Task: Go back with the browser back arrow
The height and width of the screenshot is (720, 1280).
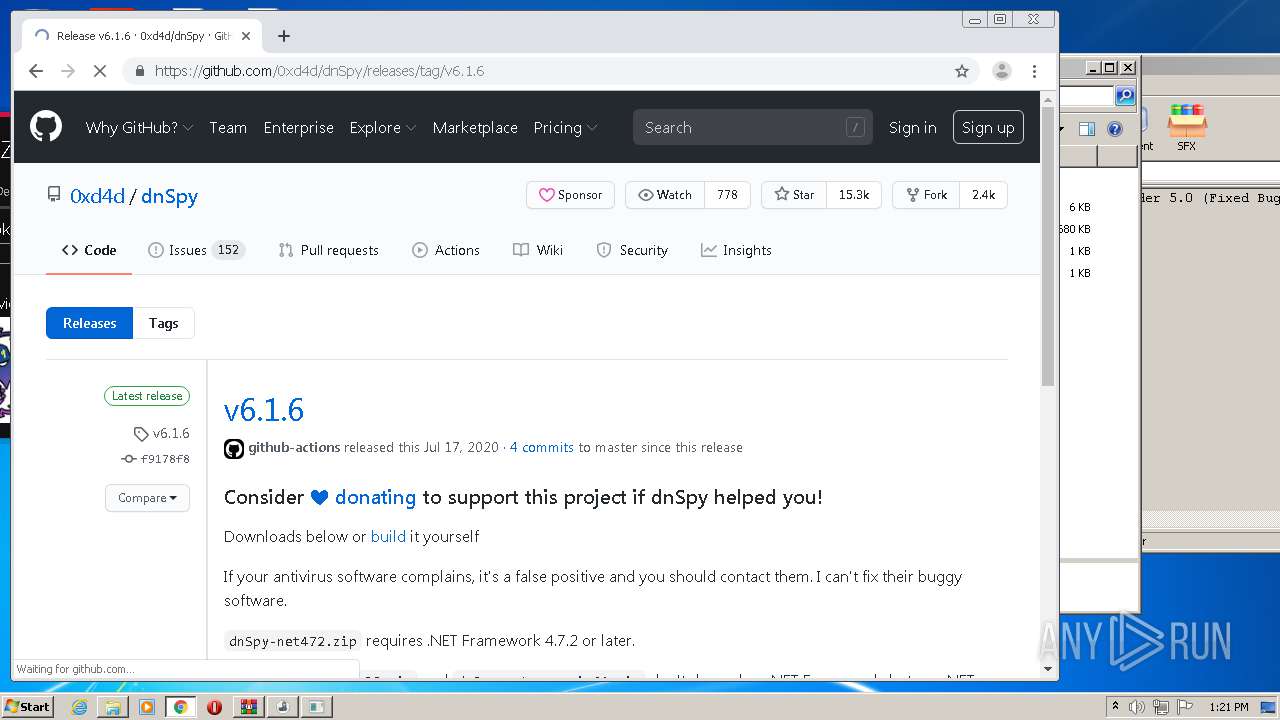Action: (36, 71)
